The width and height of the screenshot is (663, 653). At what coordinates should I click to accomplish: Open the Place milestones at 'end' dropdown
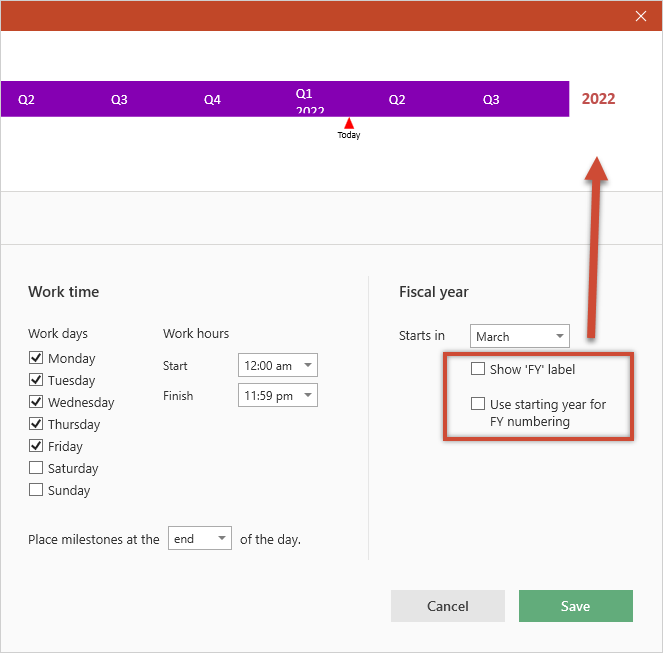200,539
